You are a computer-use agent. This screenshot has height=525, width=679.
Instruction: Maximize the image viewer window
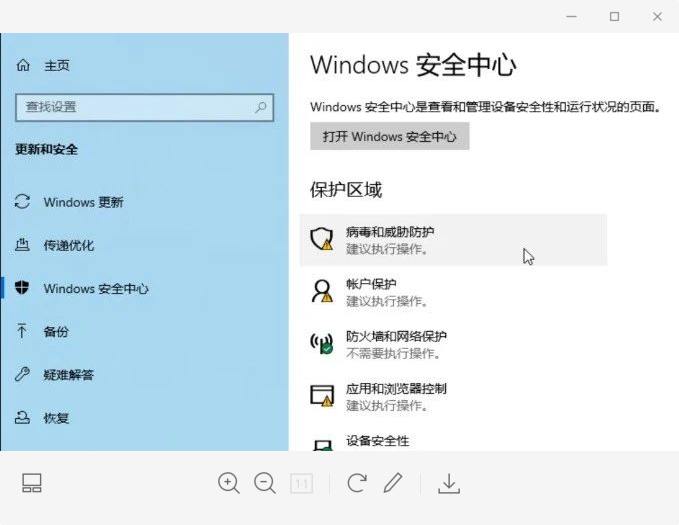tap(614, 16)
